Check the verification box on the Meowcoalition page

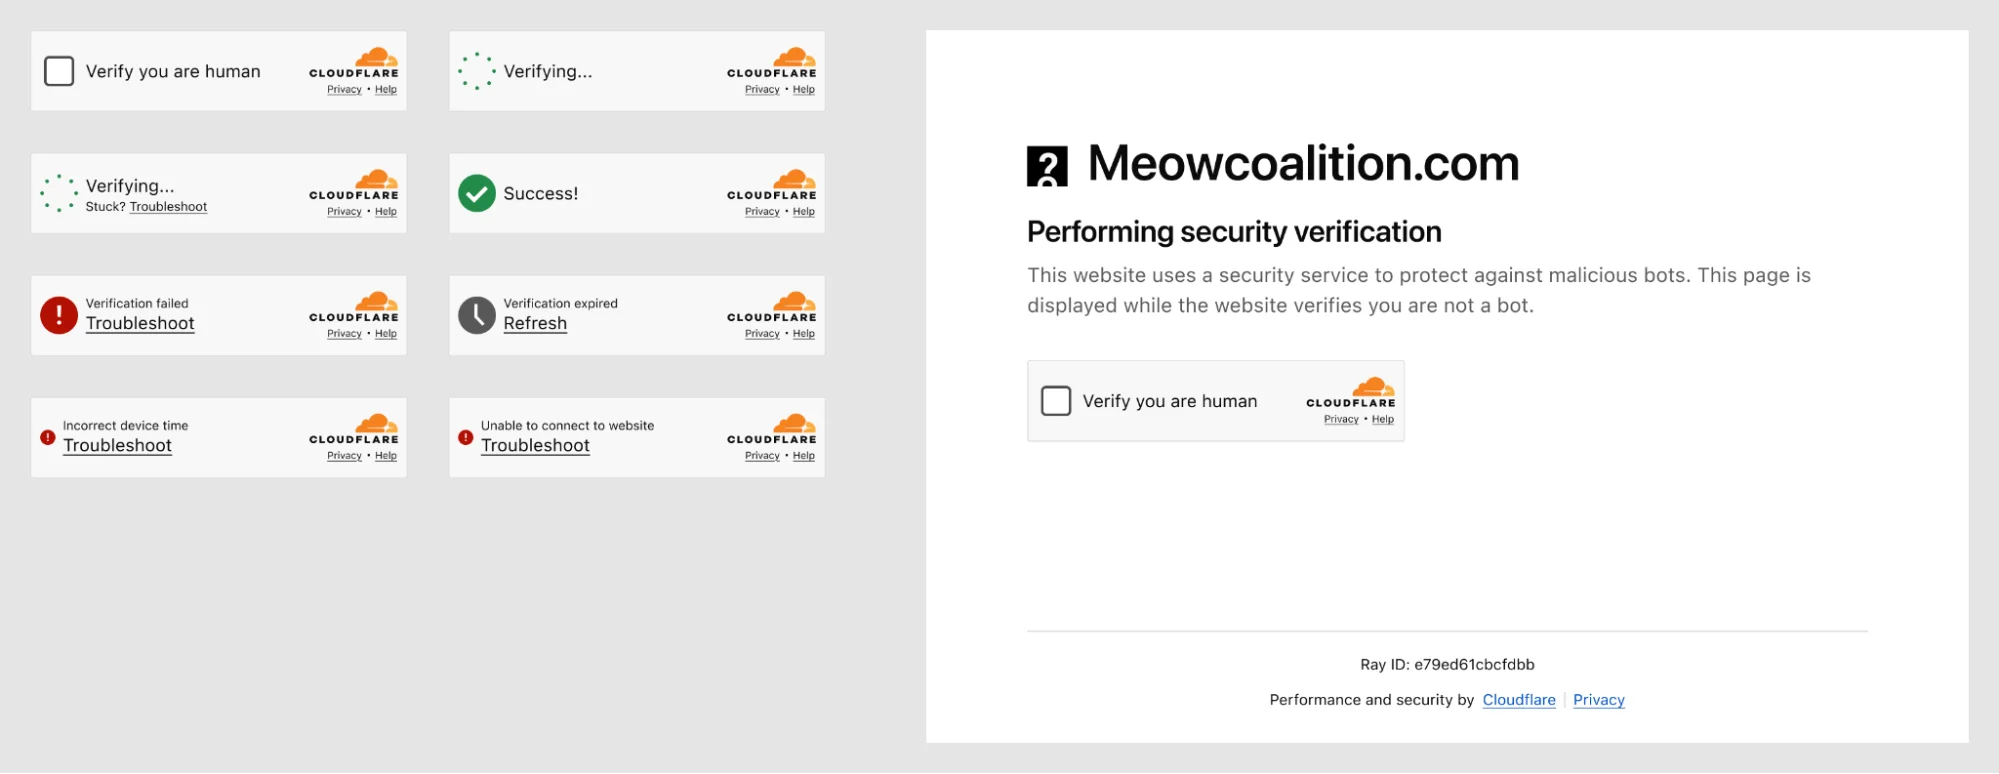tap(1056, 400)
